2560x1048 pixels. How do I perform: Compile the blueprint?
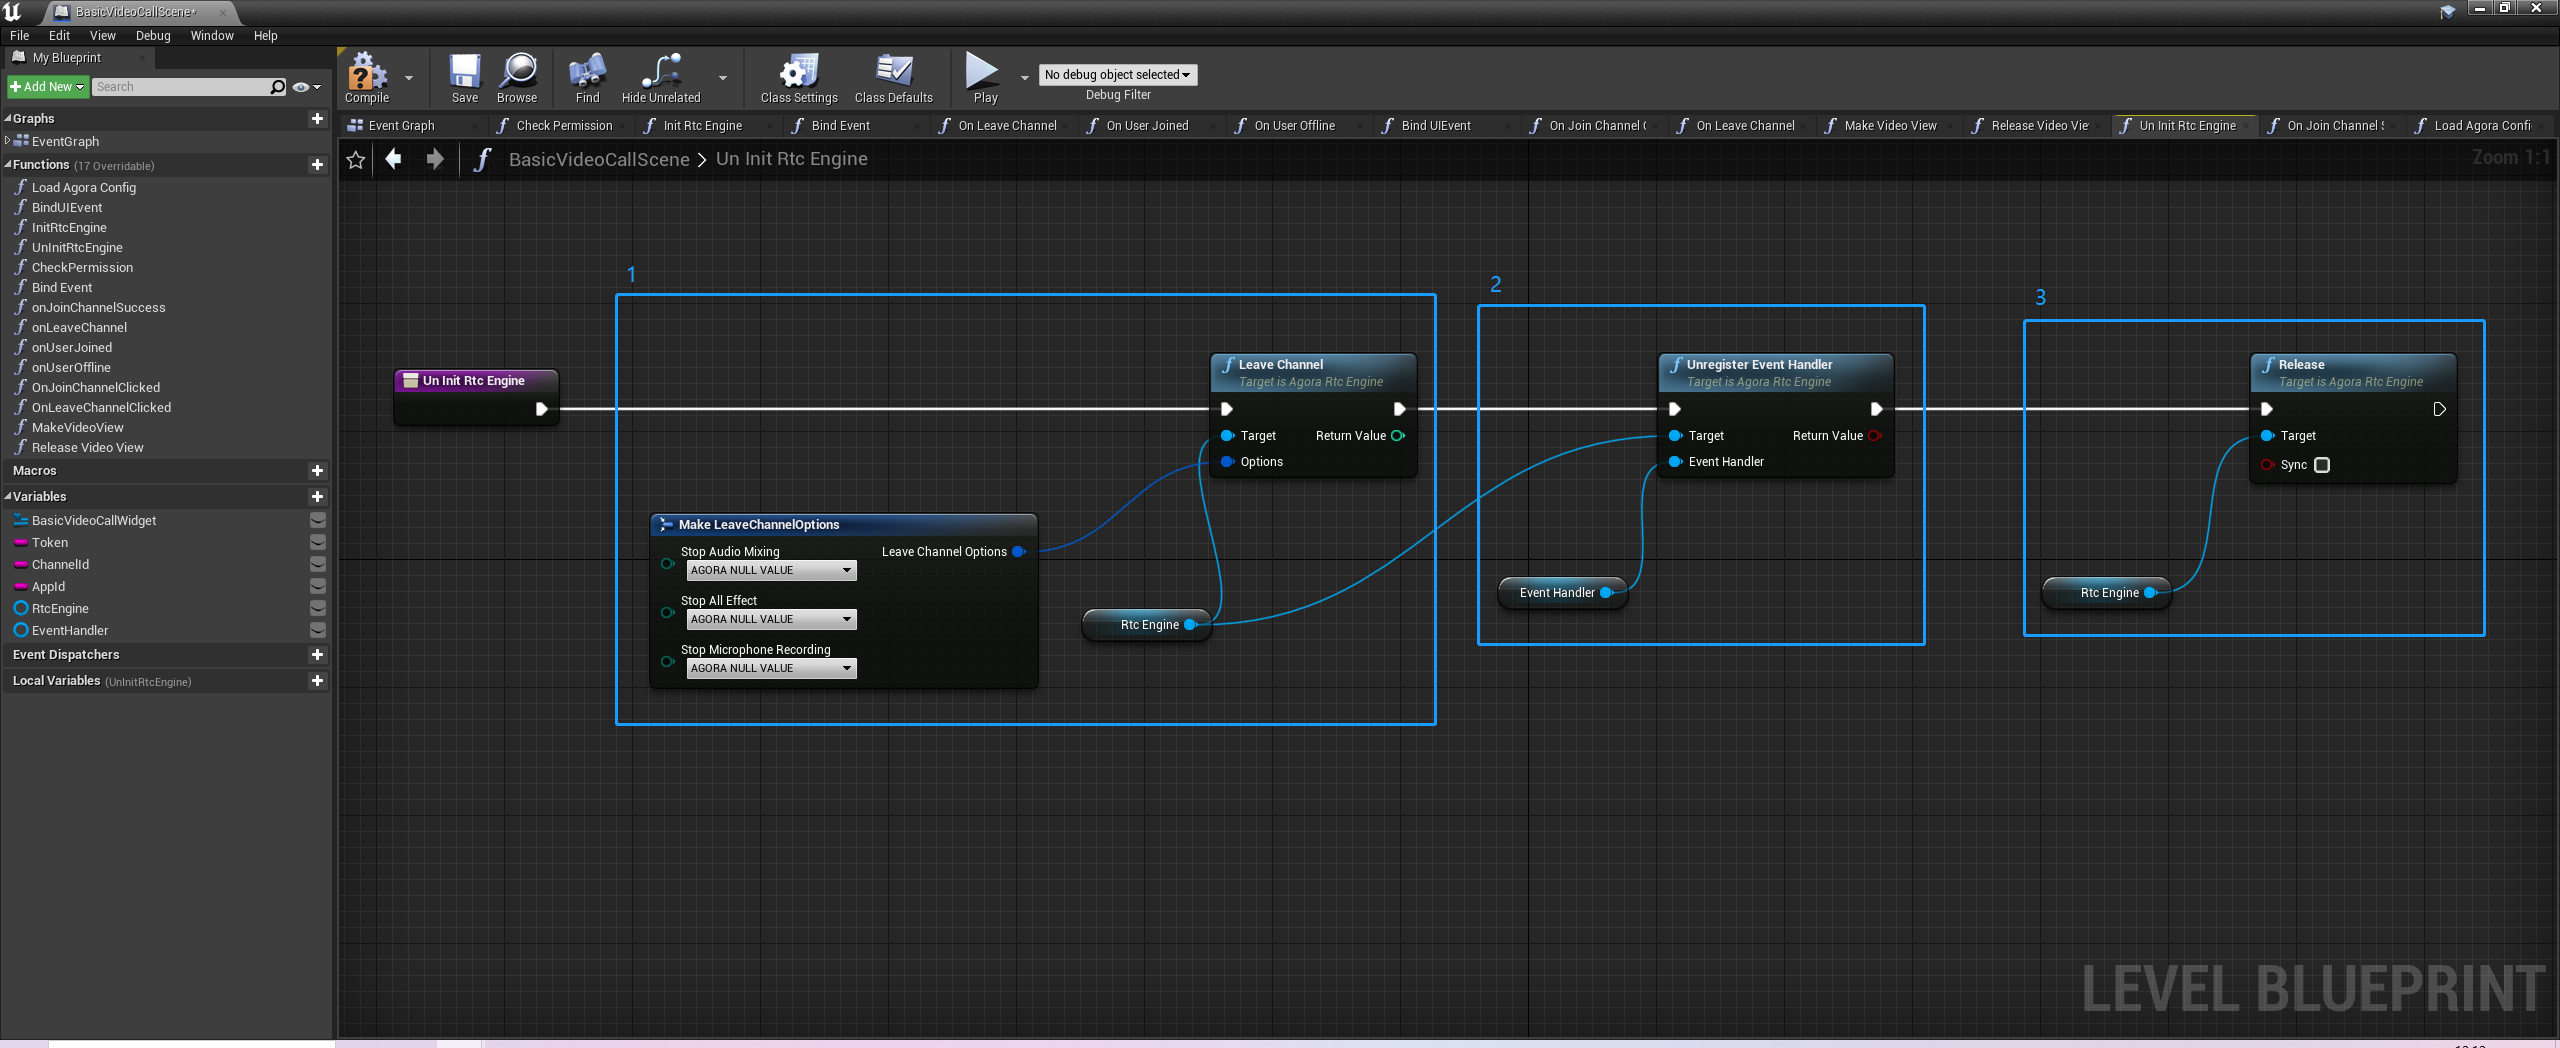367,78
